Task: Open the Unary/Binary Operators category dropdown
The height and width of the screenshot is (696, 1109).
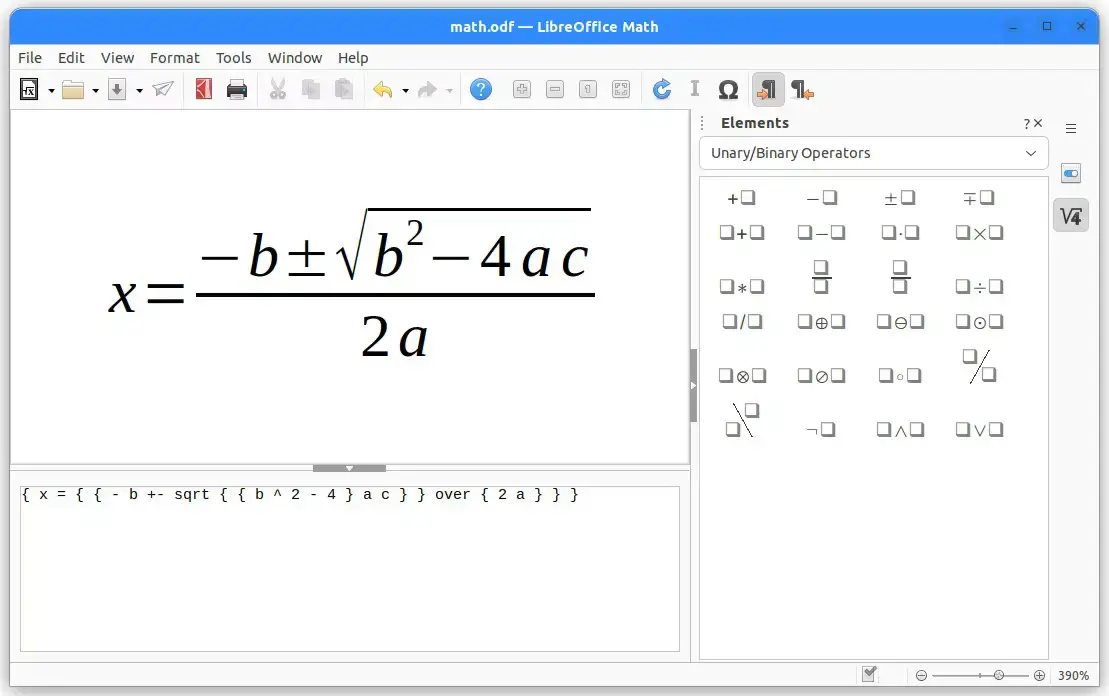Action: (x=873, y=153)
